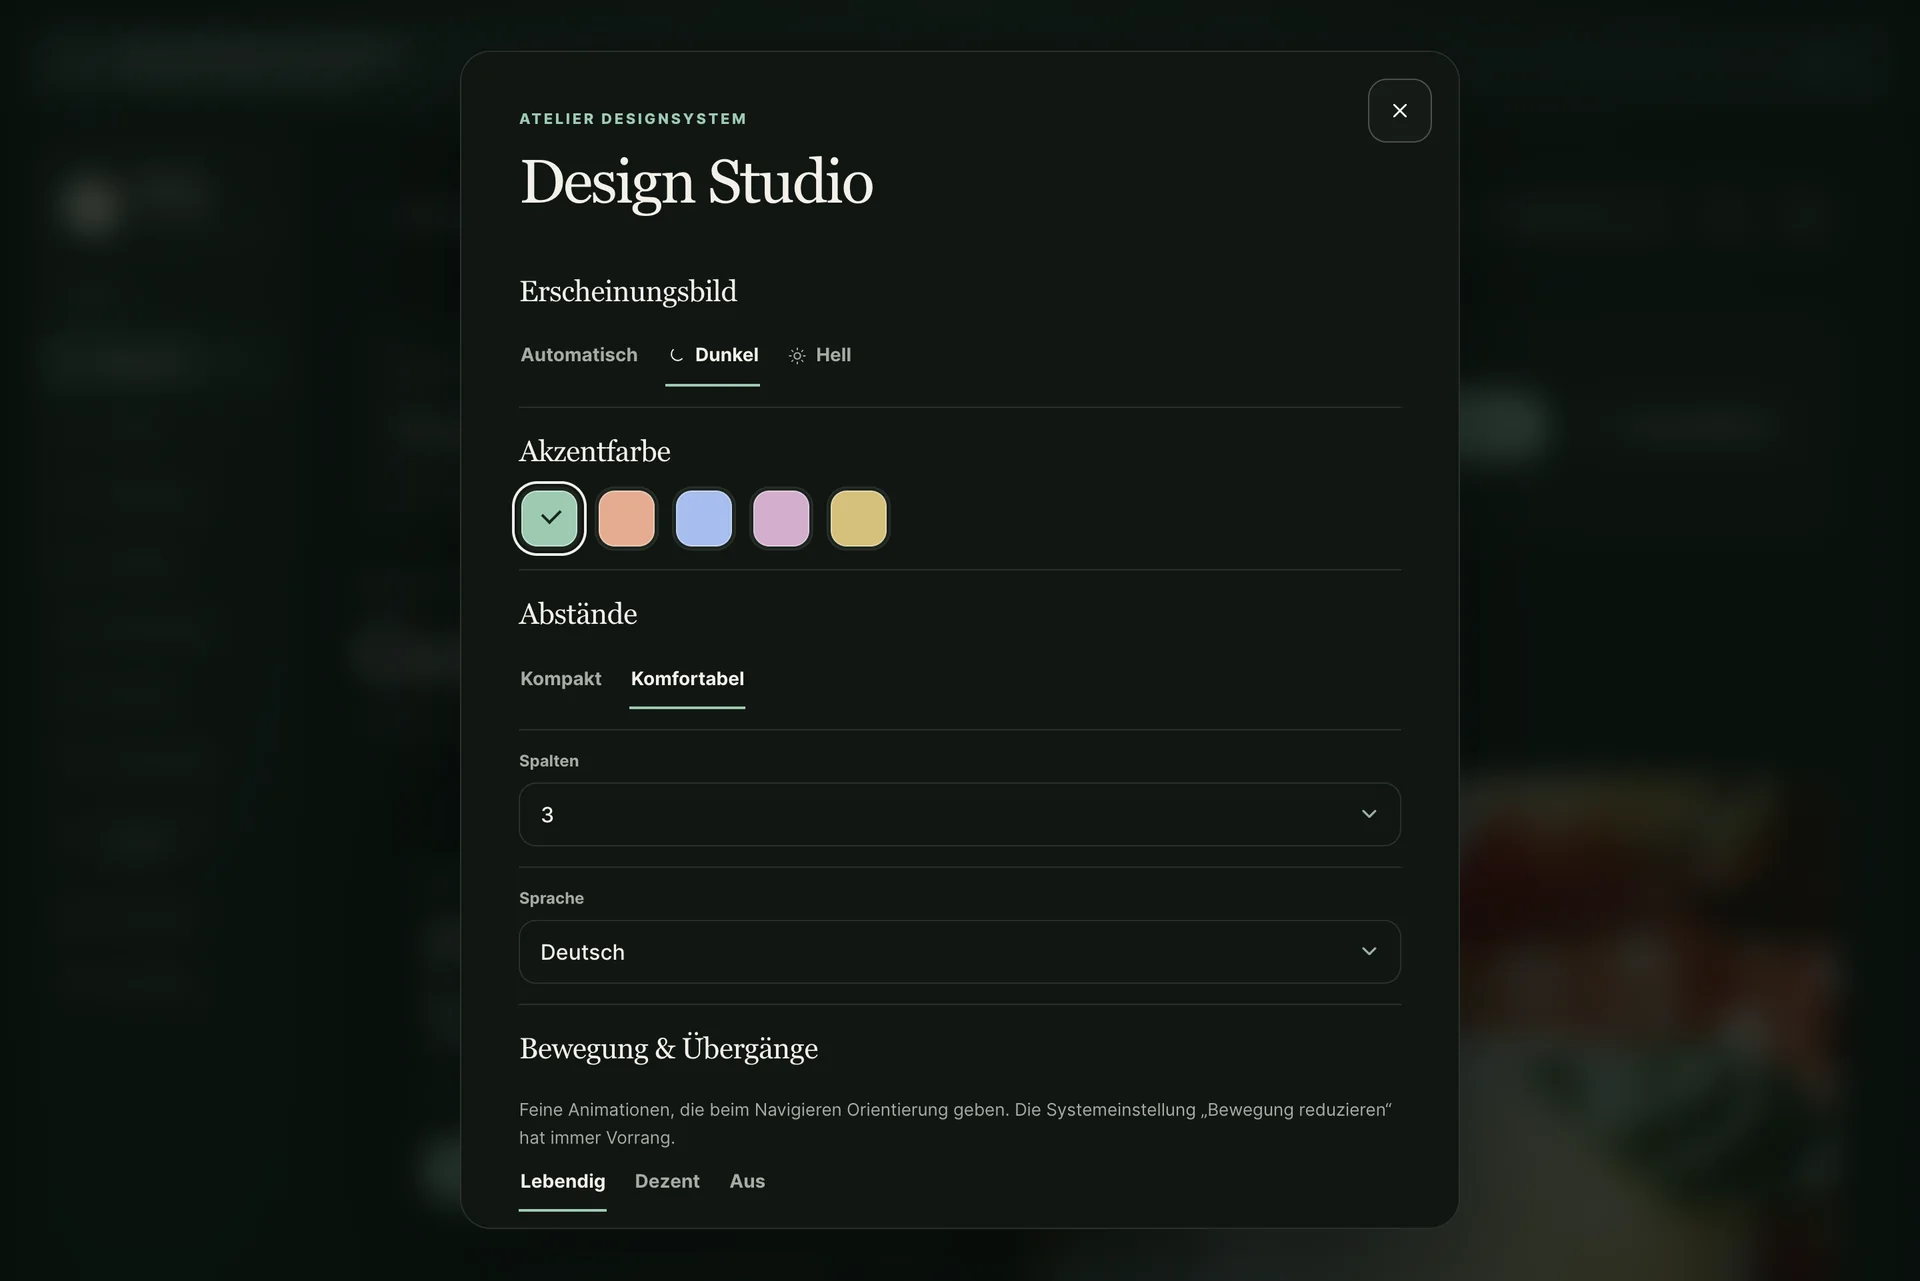Click the Spalten field label
Viewport: 1920px width, 1281px height.
(x=549, y=761)
